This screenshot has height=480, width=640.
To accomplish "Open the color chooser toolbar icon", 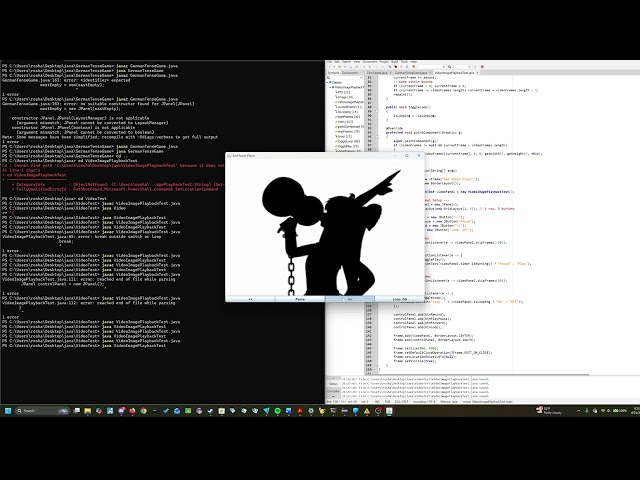I will pos(413,67).
